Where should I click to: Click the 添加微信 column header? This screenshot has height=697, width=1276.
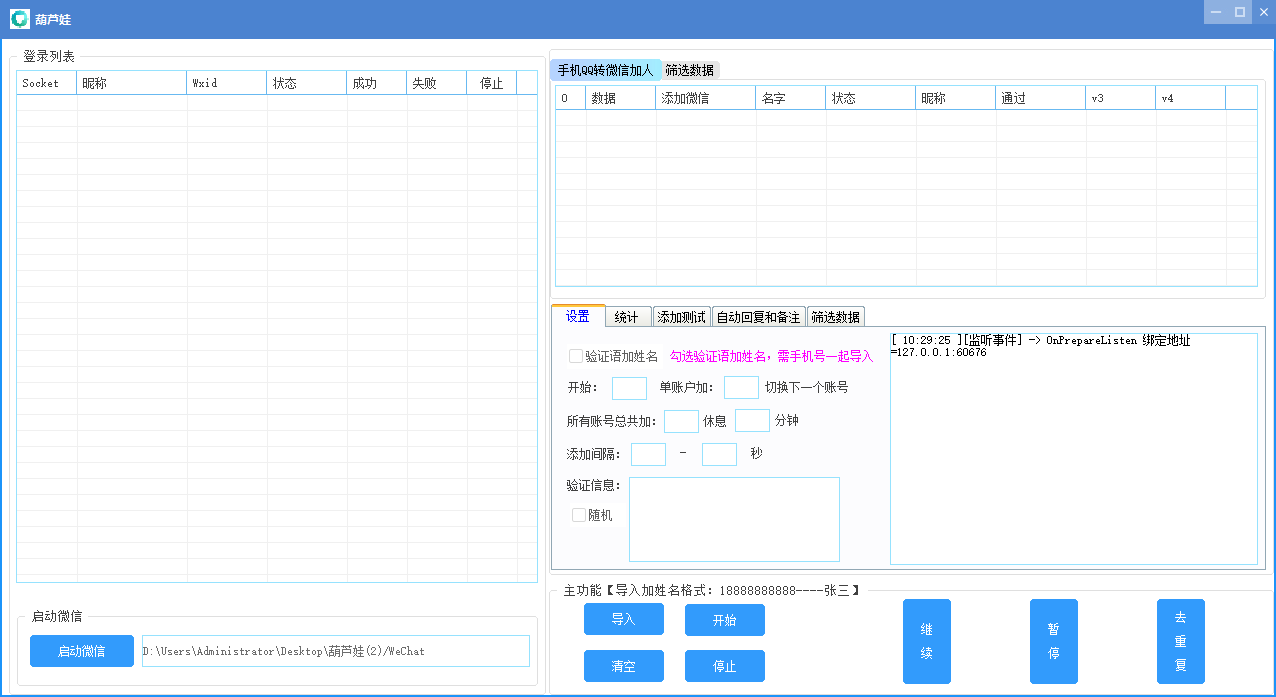click(x=706, y=98)
